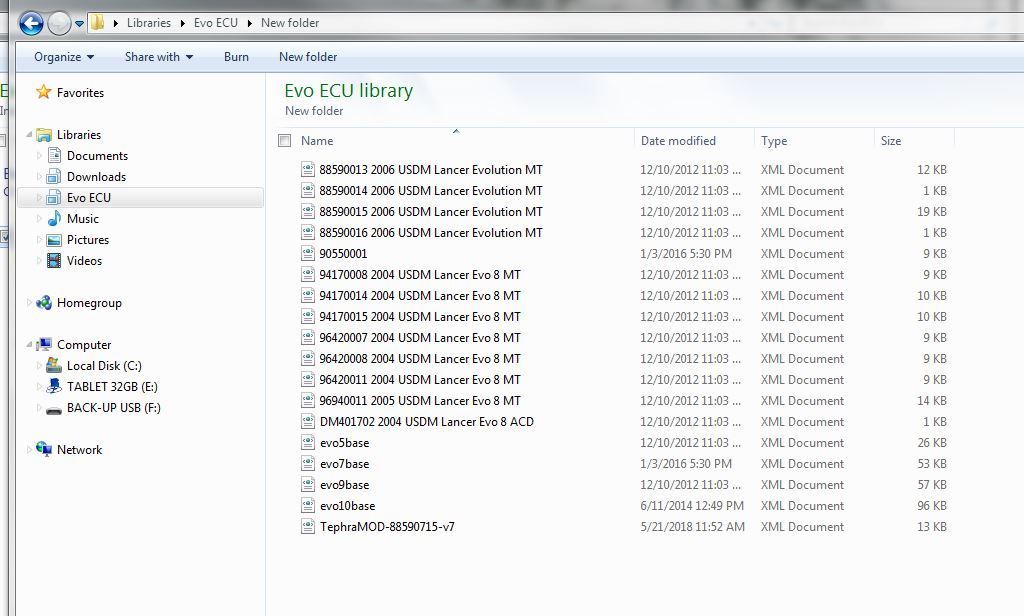Toggle the select-all checkbox in header
1024x616 pixels.
pos(285,141)
